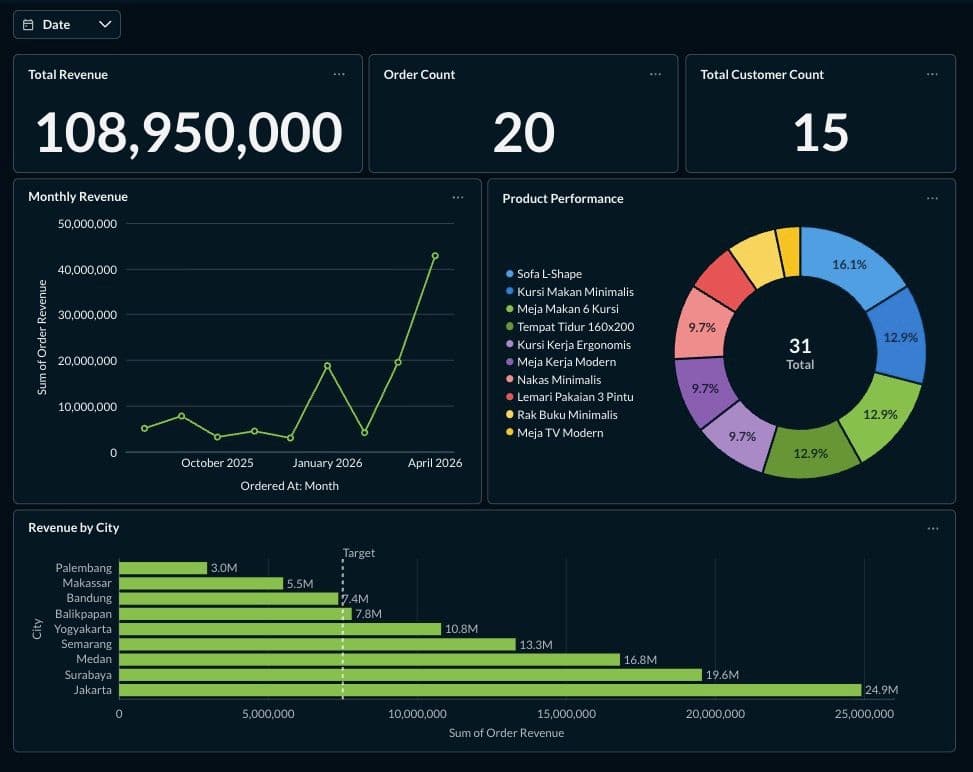The width and height of the screenshot is (973, 772).
Task: Click the Bandung revenue bar
Action: pos(229,598)
